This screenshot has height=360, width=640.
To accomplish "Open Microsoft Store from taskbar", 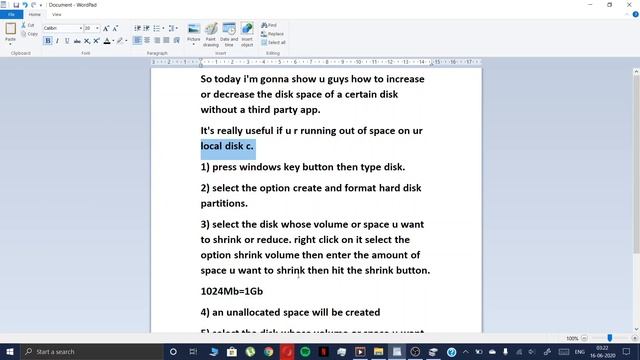I will (232, 351).
